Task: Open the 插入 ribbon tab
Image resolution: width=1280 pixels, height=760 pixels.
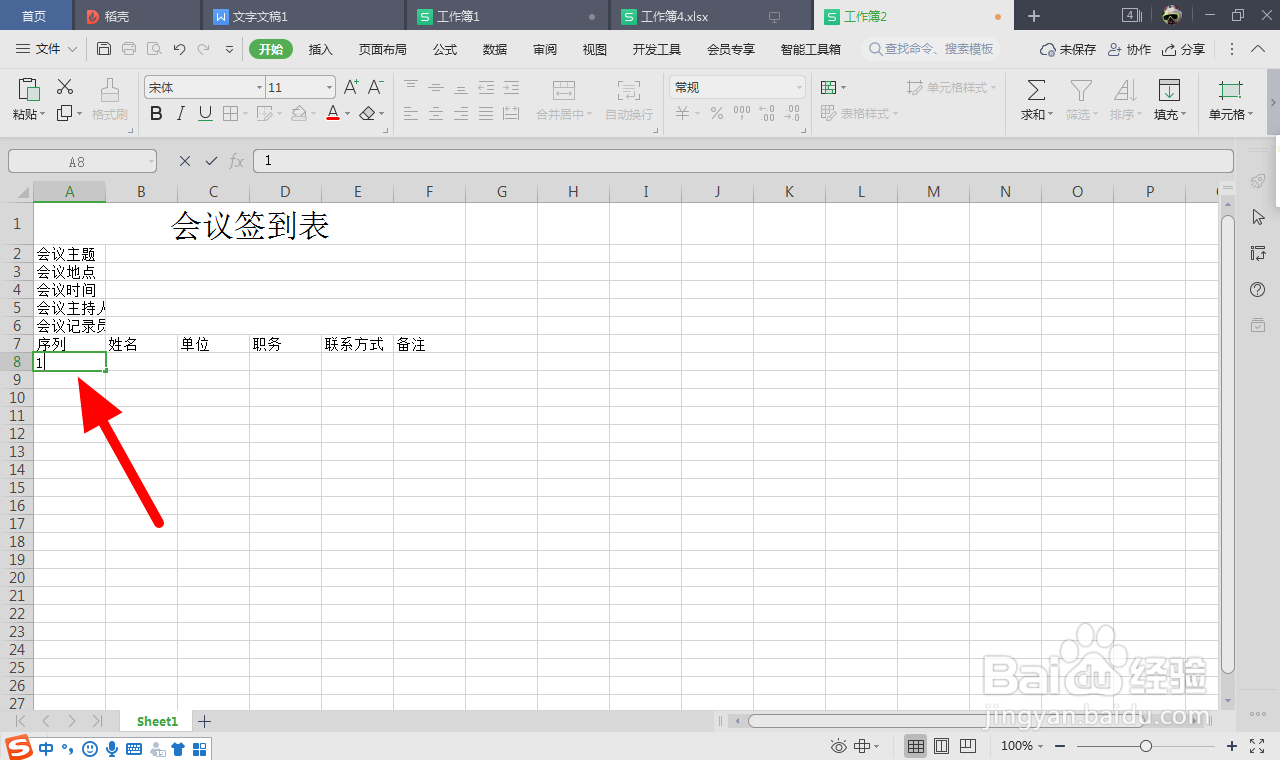Action: (x=321, y=49)
